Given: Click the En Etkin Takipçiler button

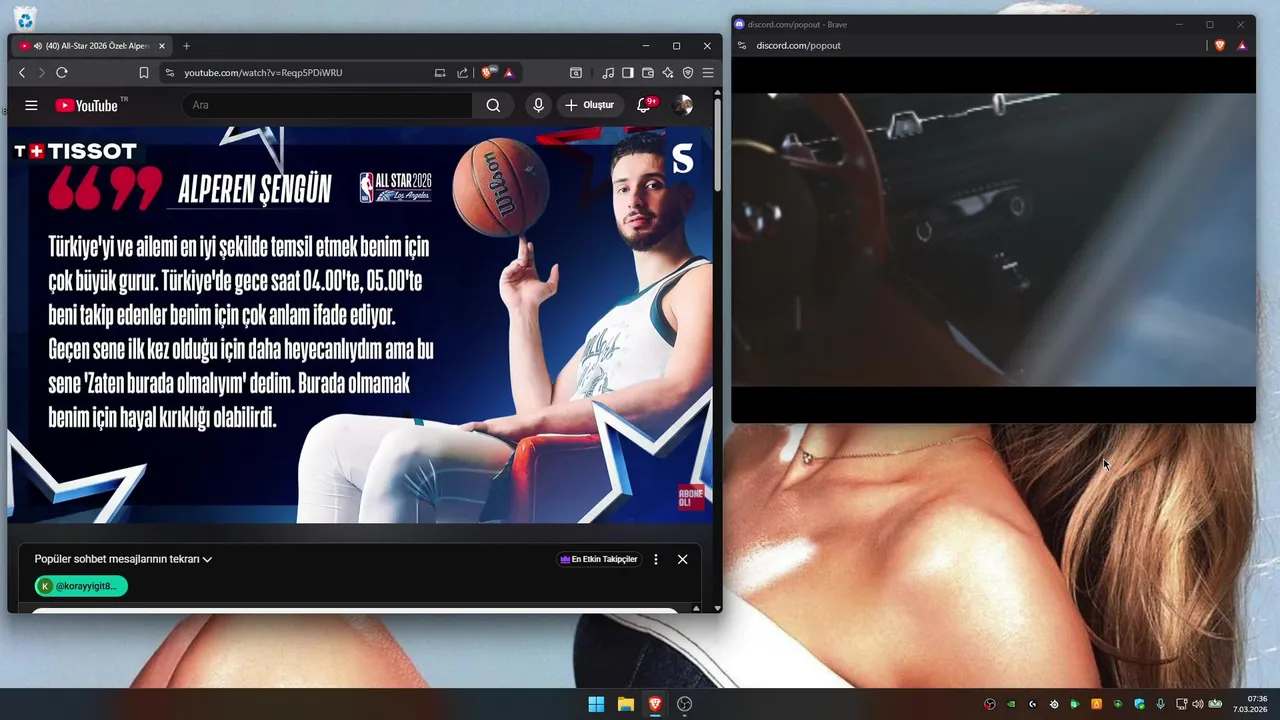Looking at the screenshot, I should pyautogui.click(x=599, y=559).
